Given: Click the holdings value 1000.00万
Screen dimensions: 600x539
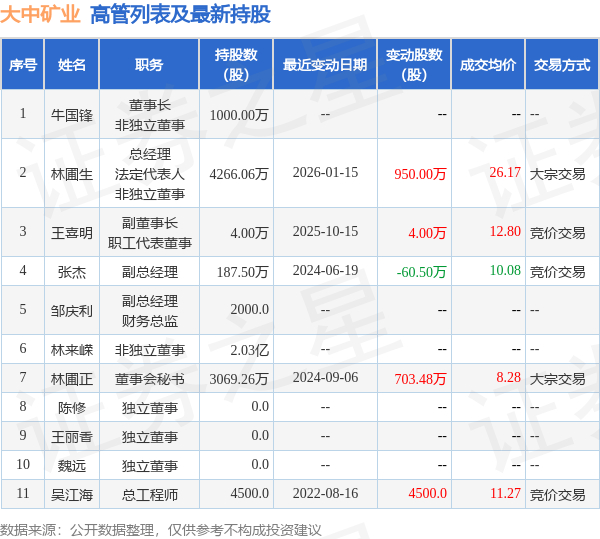Looking at the screenshot, I should tap(239, 115).
